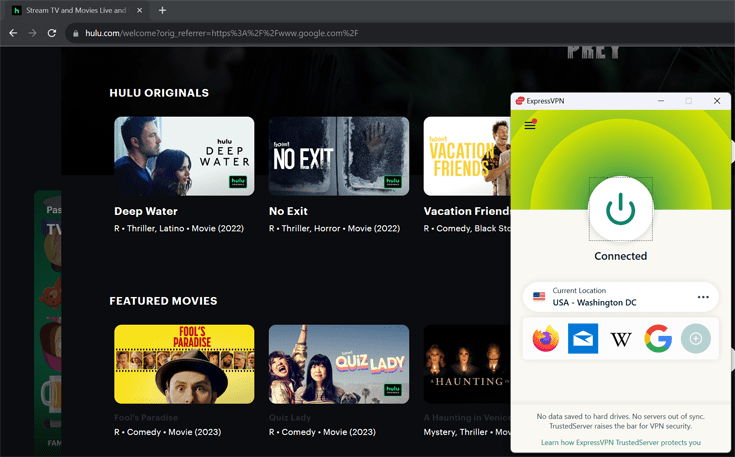Click 'R • Thriller, Horror • Movie (2022)' text

[x=334, y=229]
